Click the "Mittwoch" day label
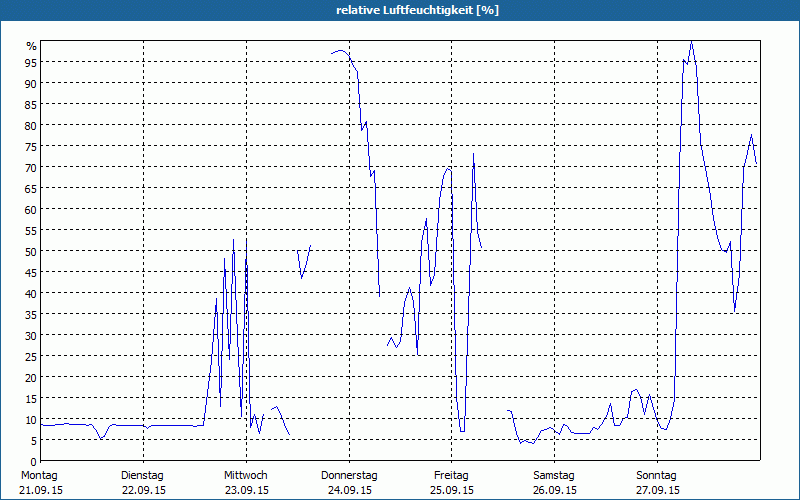Screen dimensions: 800x500 click(246, 475)
